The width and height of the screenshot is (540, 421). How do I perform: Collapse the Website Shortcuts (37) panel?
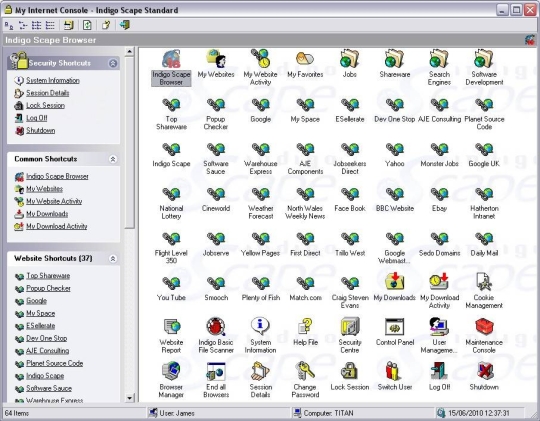[x=113, y=259]
